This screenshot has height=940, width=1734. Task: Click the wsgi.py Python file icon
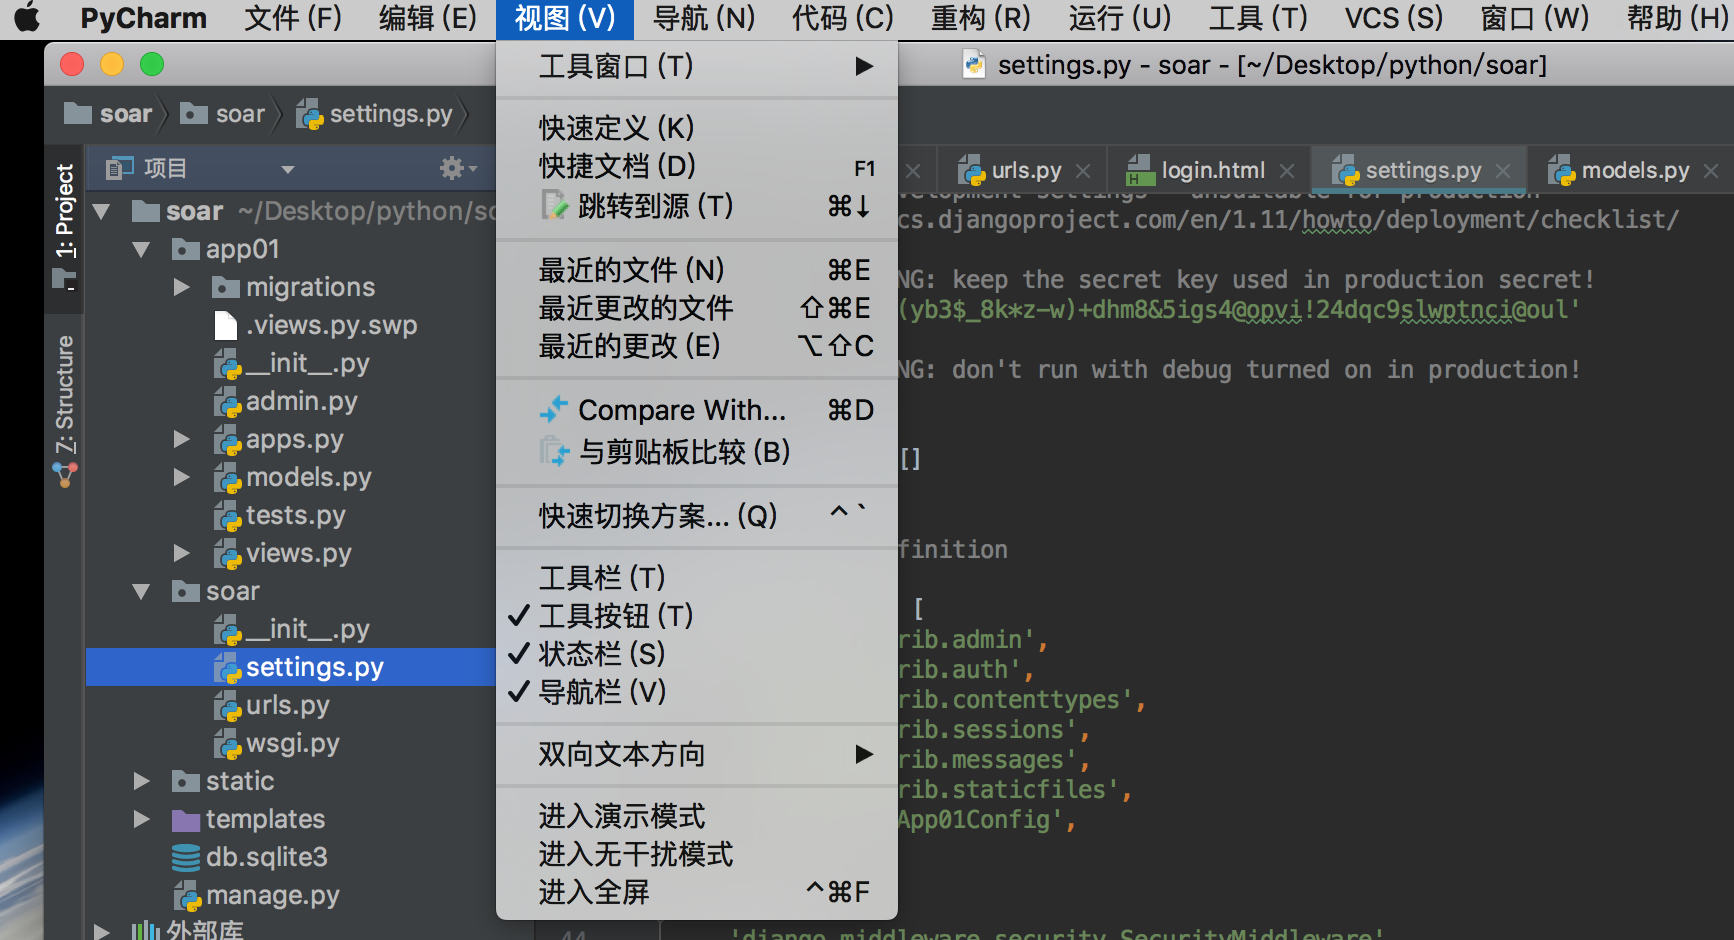point(228,744)
